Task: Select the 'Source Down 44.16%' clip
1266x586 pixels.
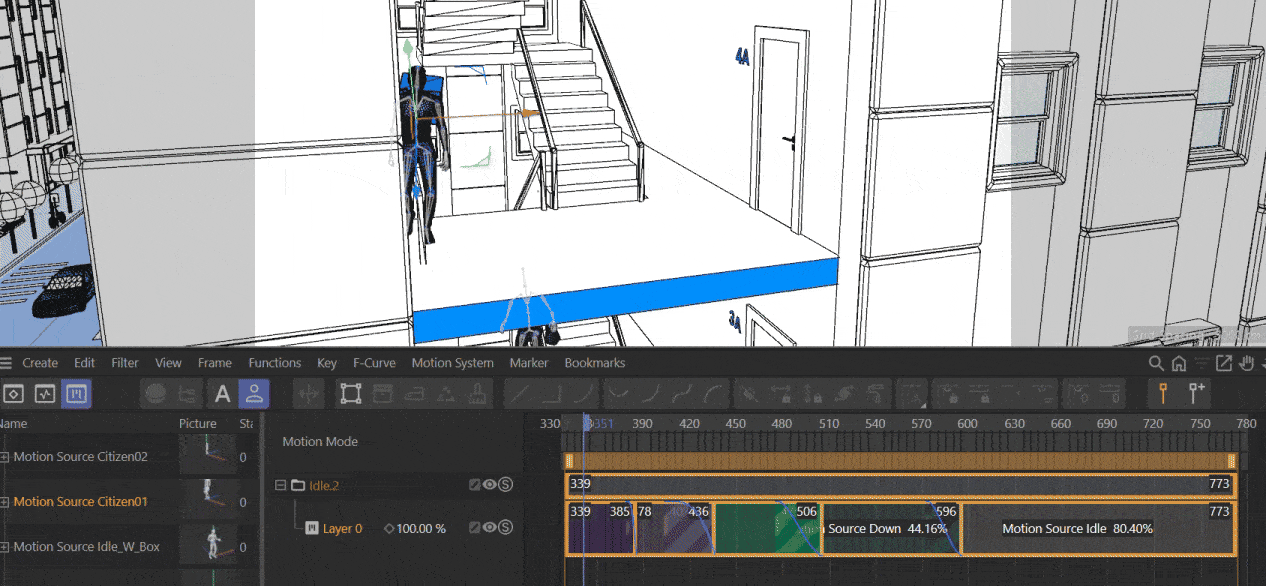Action: (x=890, y=528)
